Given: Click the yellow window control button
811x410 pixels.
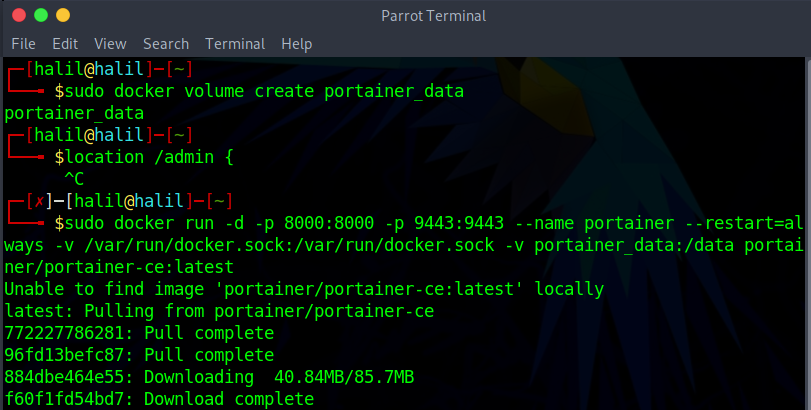Looking at the screenshot, I should (63, 16).
